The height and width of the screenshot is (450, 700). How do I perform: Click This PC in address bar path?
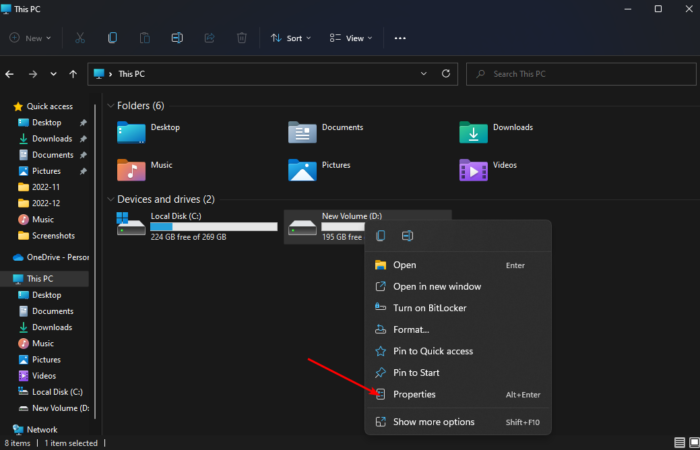(132, 74)
